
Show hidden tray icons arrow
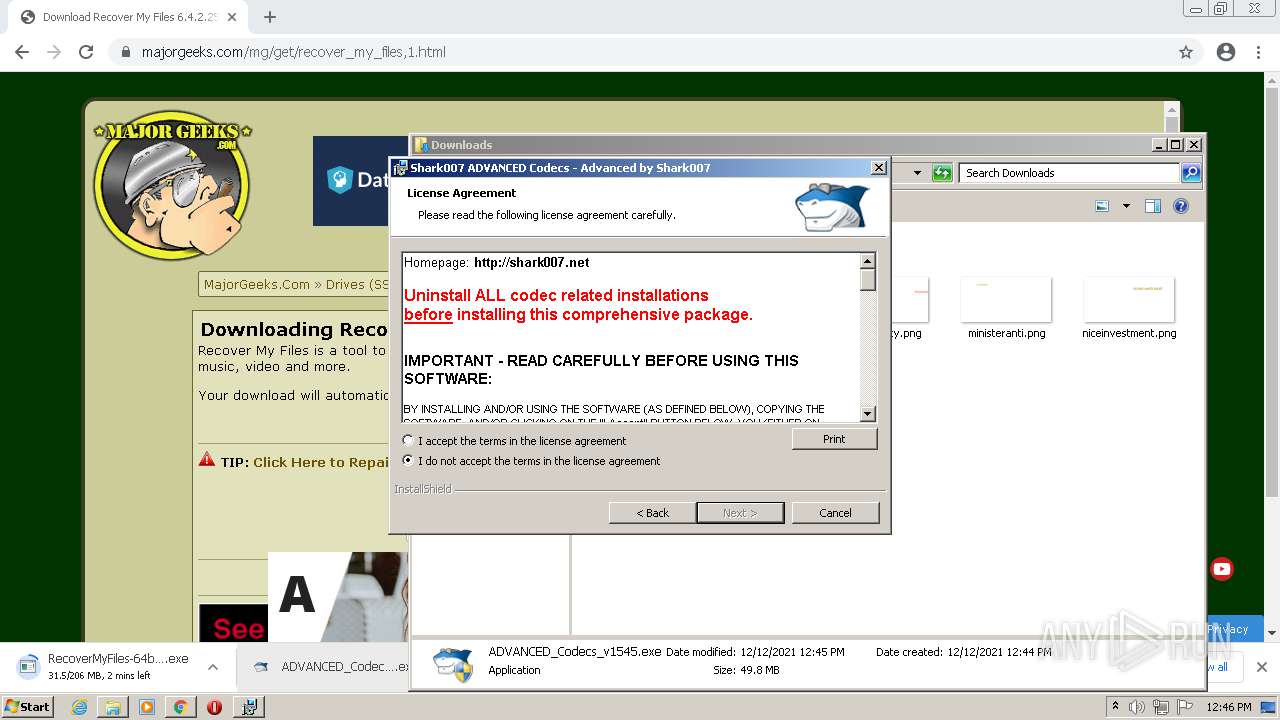(x=1116, y=707)
